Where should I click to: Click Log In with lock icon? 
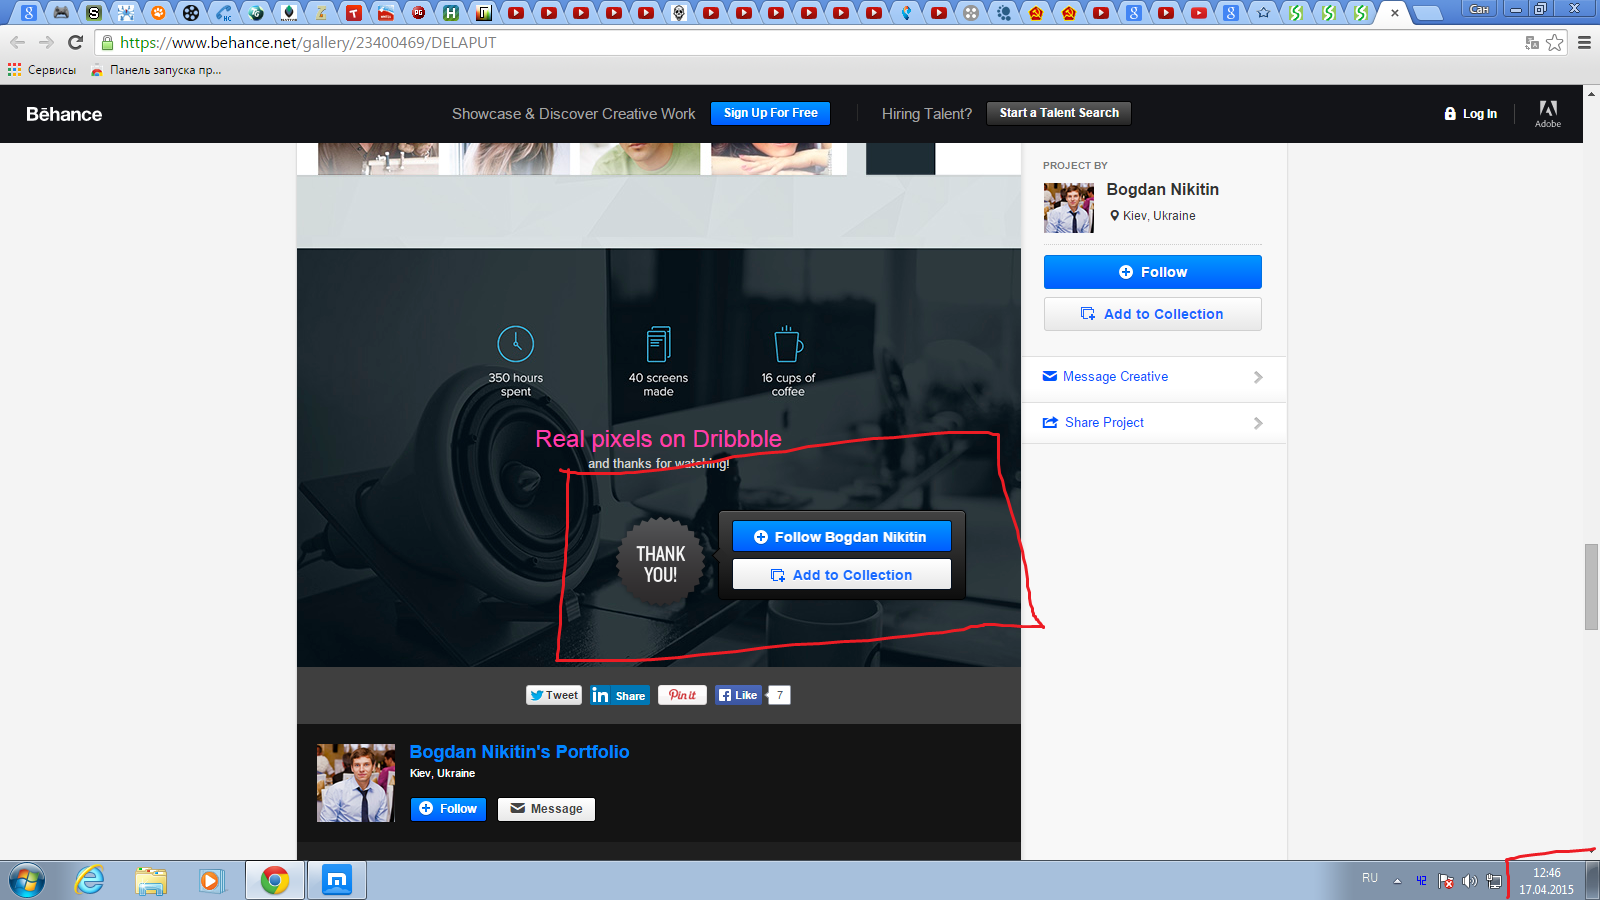tap(1470, 114)
